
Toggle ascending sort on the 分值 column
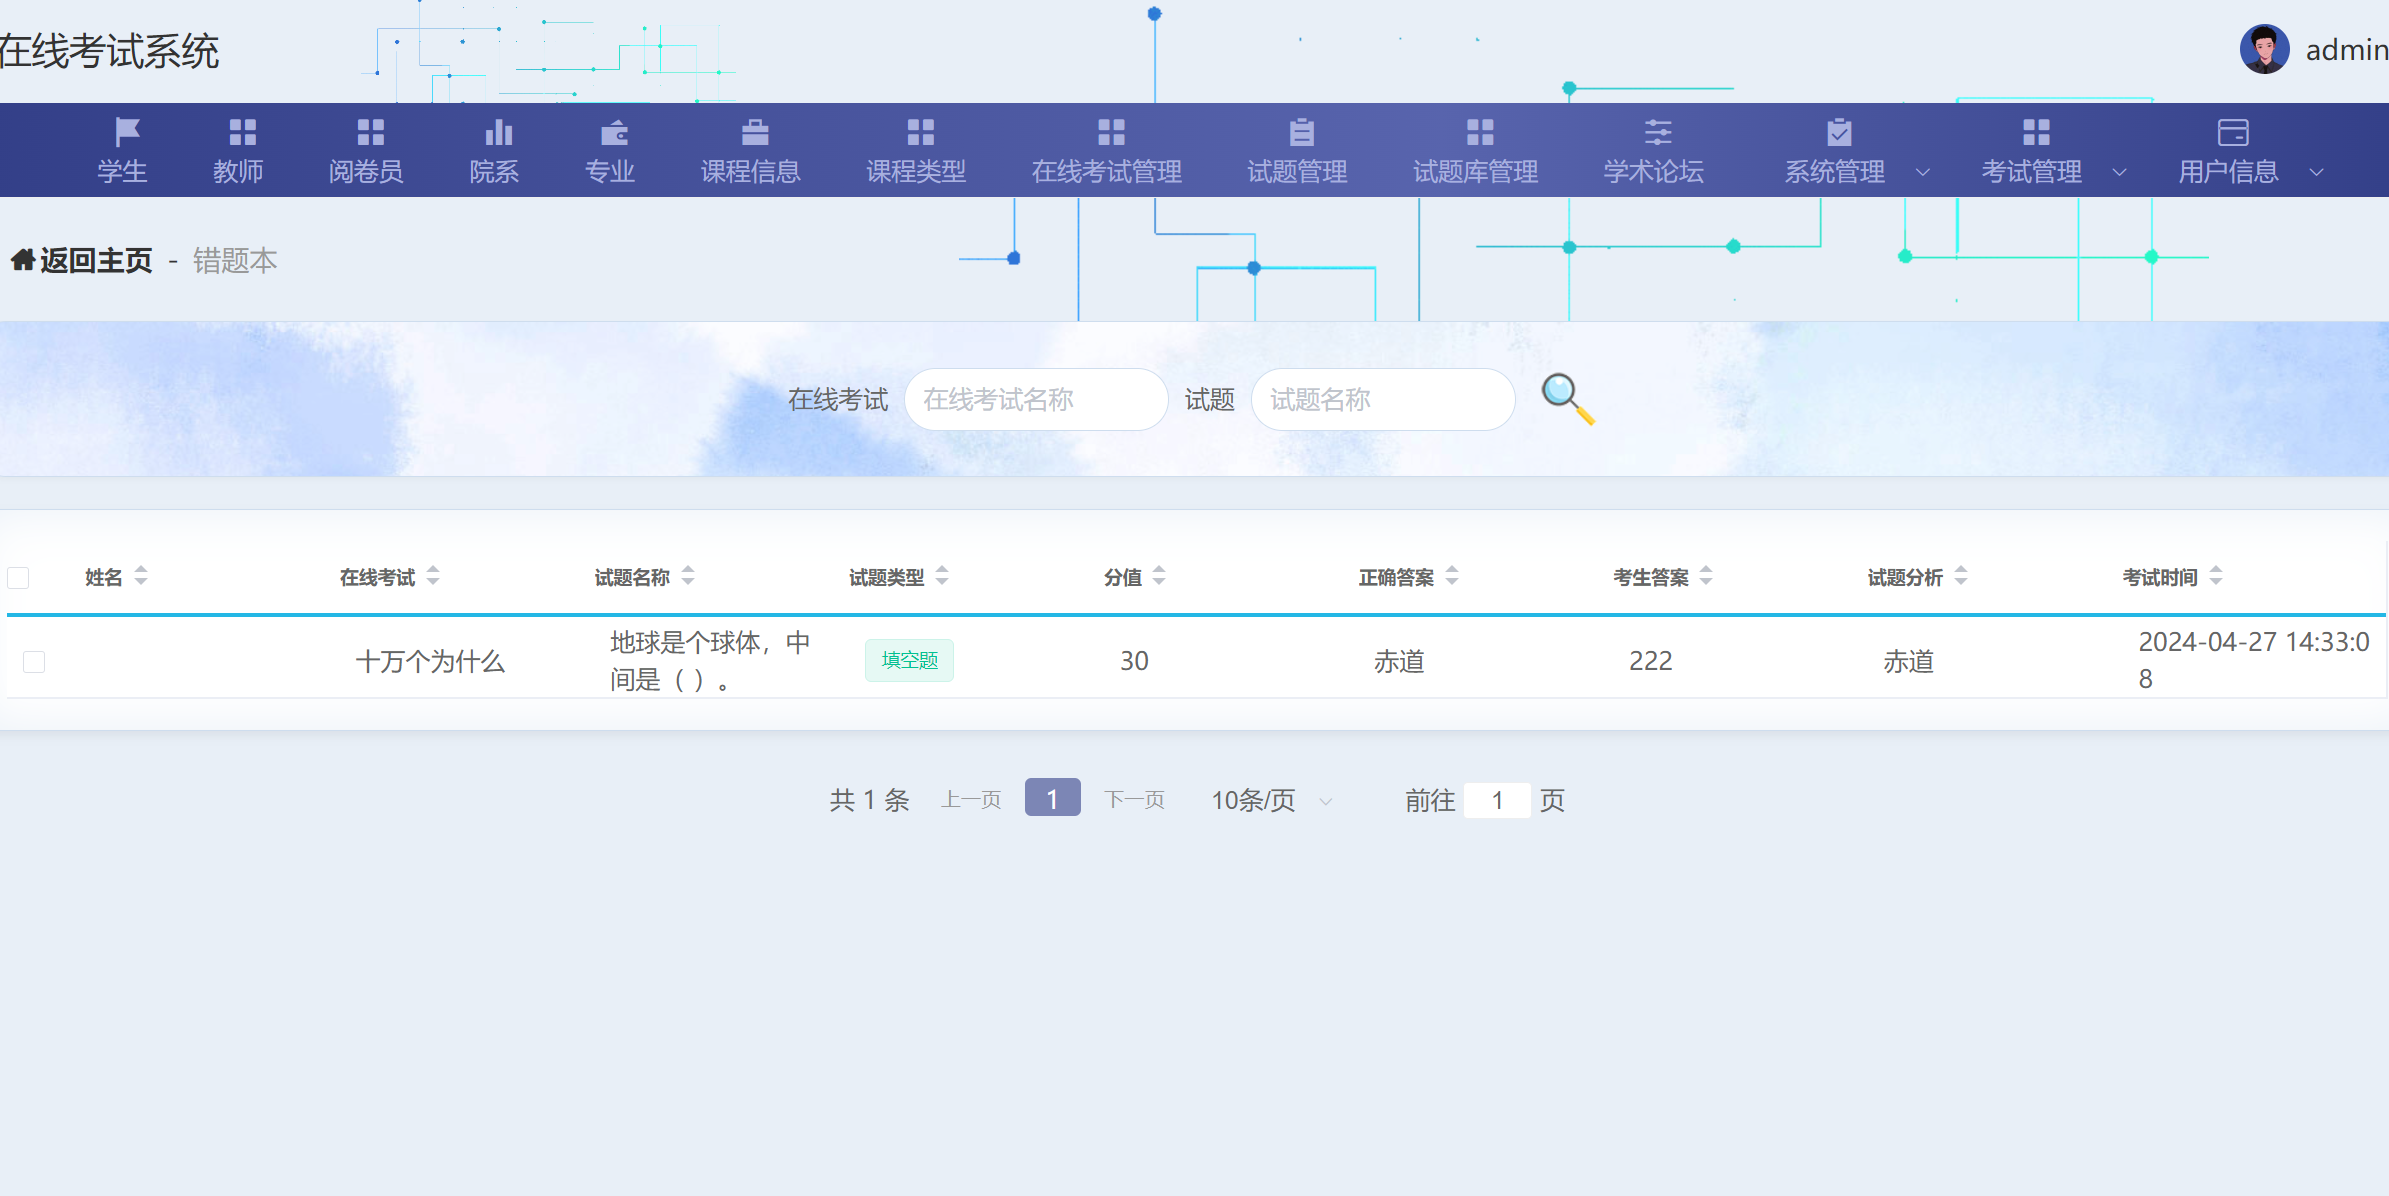point(1158,570)
